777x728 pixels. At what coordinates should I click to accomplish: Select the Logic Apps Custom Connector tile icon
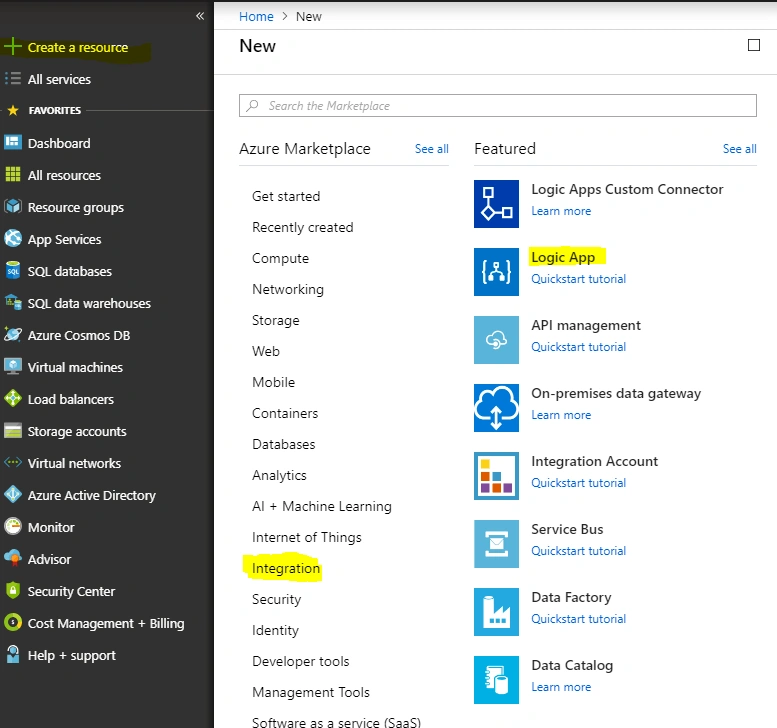(496, 204)
